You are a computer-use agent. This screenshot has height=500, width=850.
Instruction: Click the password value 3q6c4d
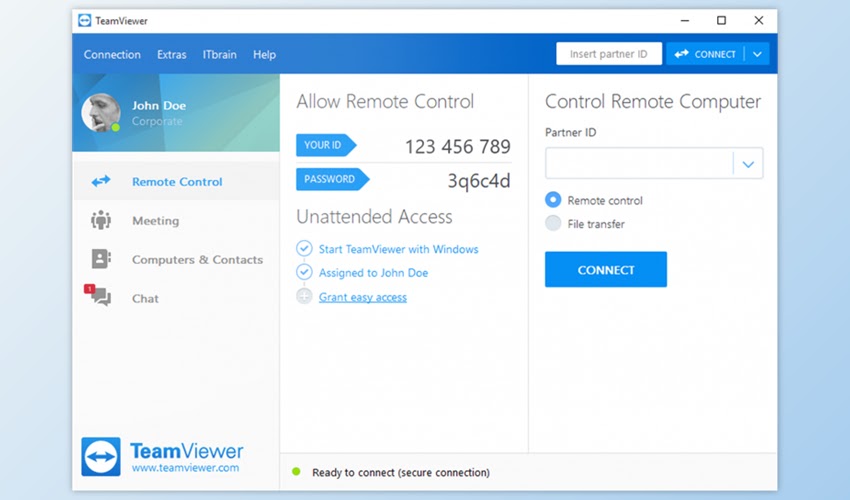click(x=479, y=181)
